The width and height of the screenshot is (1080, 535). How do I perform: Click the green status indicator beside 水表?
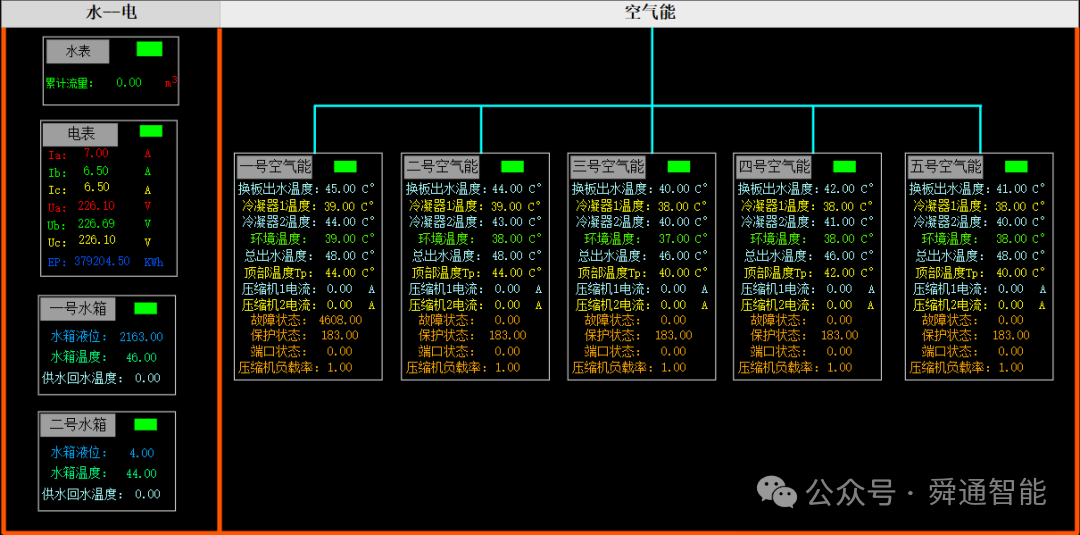(x=149, y=49)
